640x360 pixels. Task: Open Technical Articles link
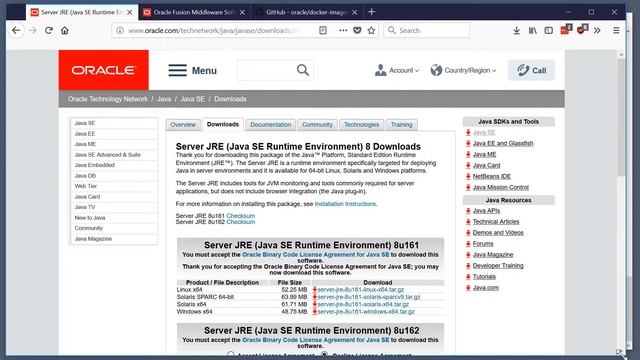496,222
